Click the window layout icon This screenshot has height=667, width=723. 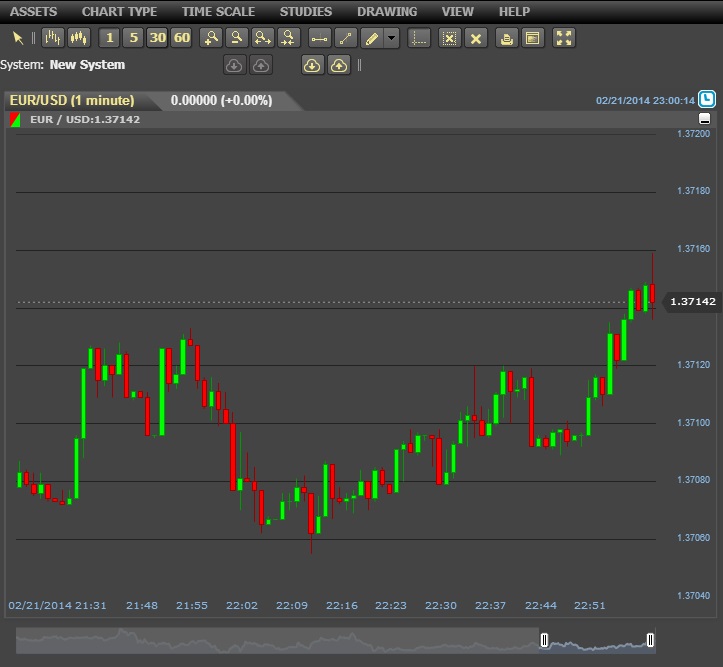pos(532,38)
